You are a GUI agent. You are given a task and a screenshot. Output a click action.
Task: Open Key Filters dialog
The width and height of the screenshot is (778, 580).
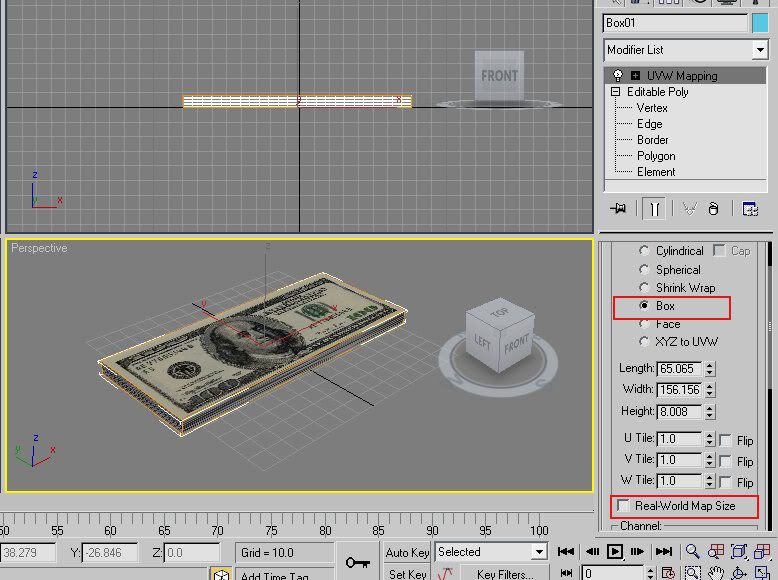tap(505, 574)
